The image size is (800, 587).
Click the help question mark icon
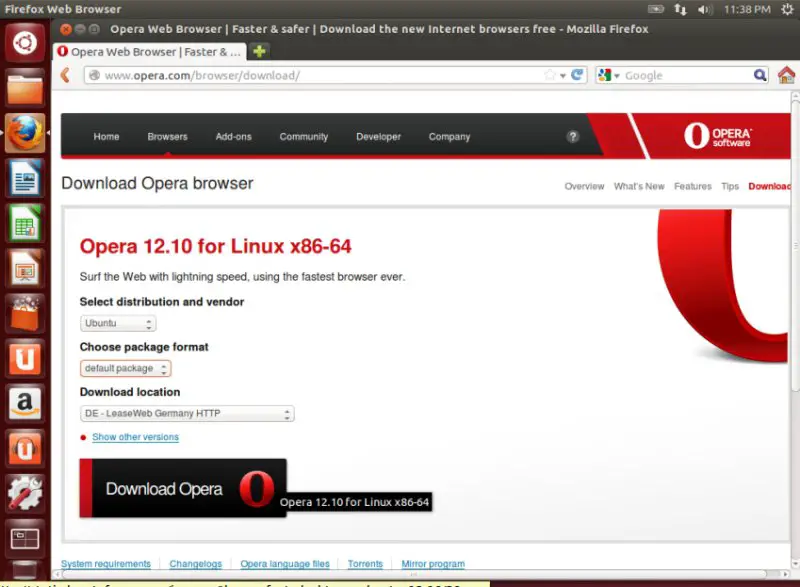tap(572, 136)
